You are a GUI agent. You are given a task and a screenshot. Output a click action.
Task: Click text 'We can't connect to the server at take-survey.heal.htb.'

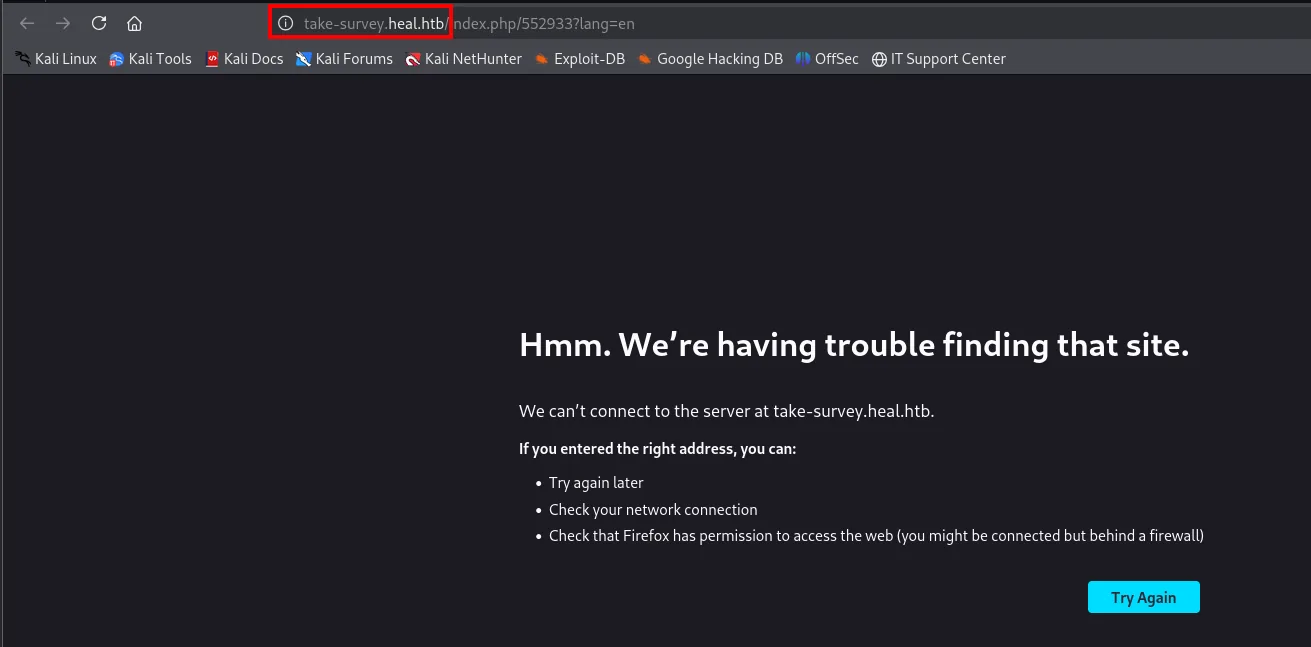pos(726,411)
